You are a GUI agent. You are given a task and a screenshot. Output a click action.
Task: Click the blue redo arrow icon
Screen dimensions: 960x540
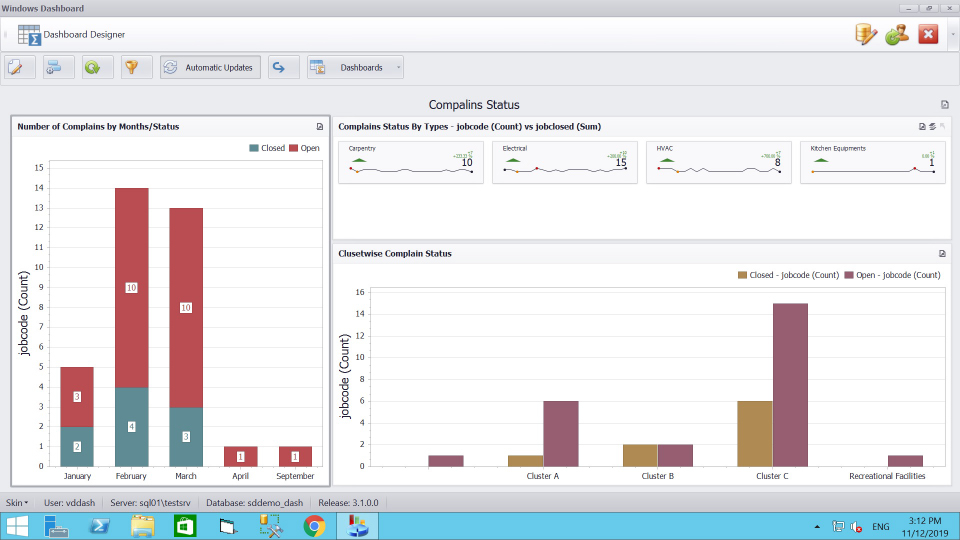(280, 67)
